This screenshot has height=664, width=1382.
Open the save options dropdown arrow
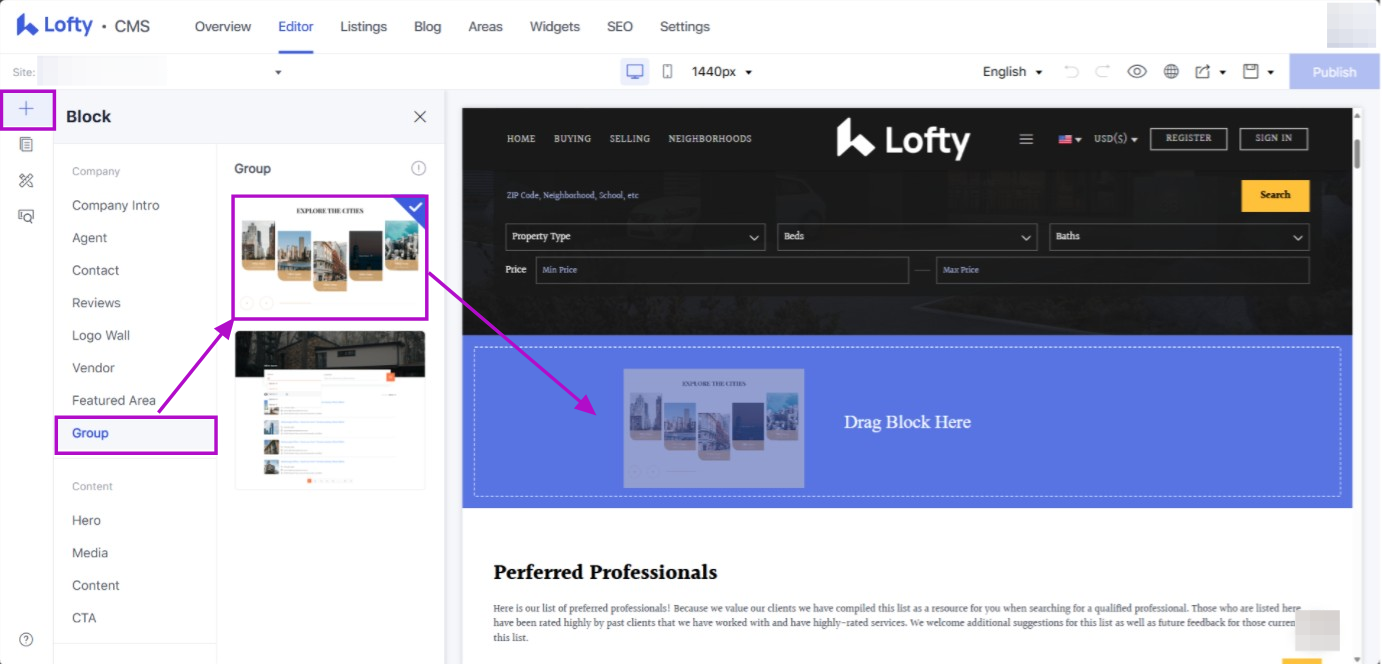coord(1271,73)
